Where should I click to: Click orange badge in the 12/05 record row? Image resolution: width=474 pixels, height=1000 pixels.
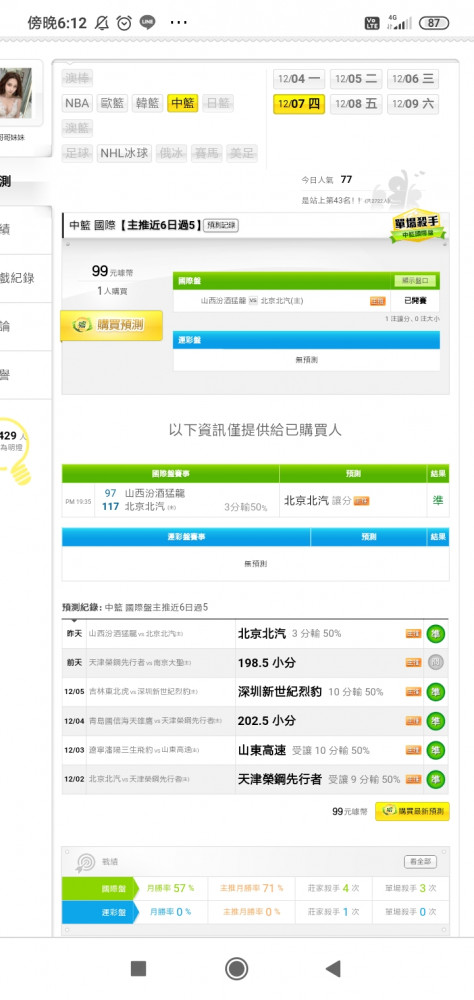click(x=413, y=692)
